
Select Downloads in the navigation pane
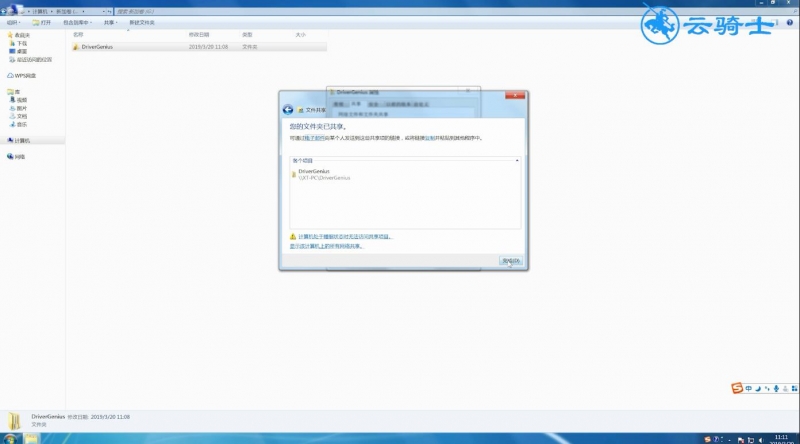click(x=18, y=43)
